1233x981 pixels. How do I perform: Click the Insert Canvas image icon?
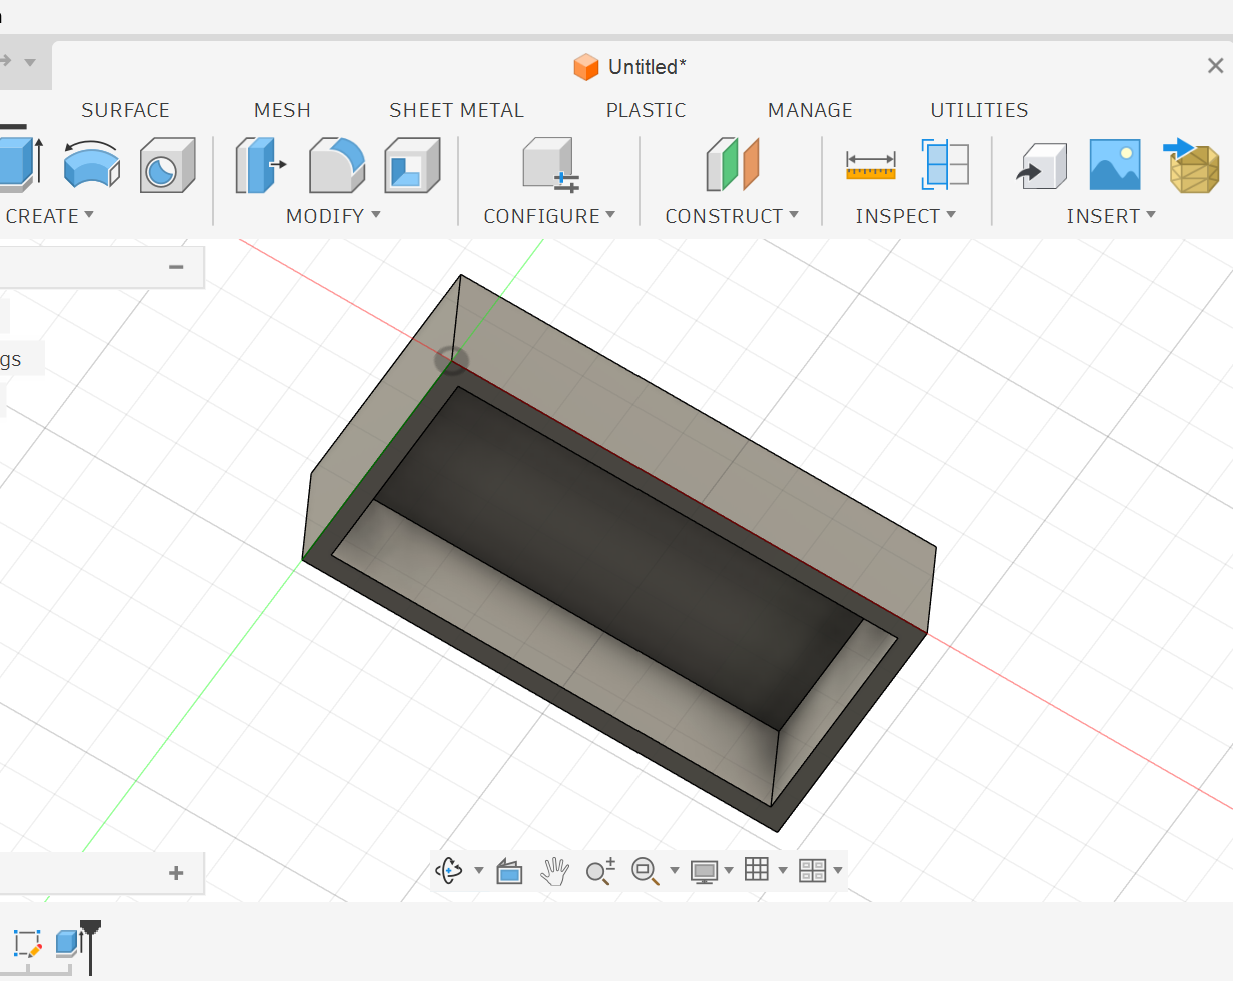pos(1115,164)
